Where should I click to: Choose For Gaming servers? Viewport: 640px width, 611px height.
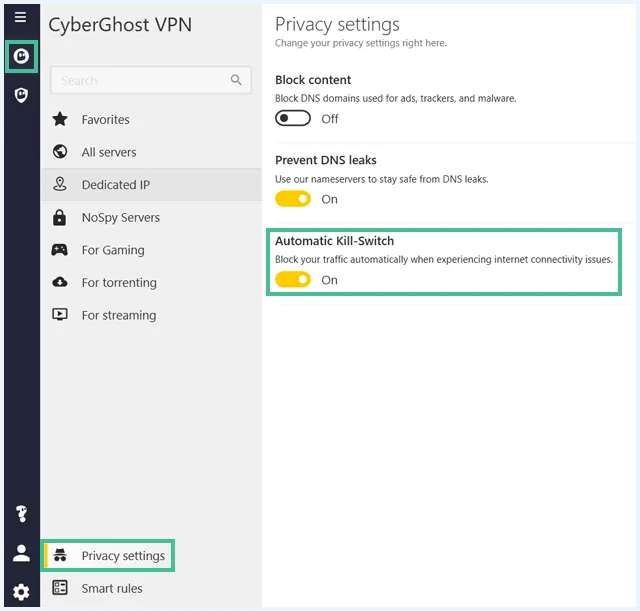[151, 250]
